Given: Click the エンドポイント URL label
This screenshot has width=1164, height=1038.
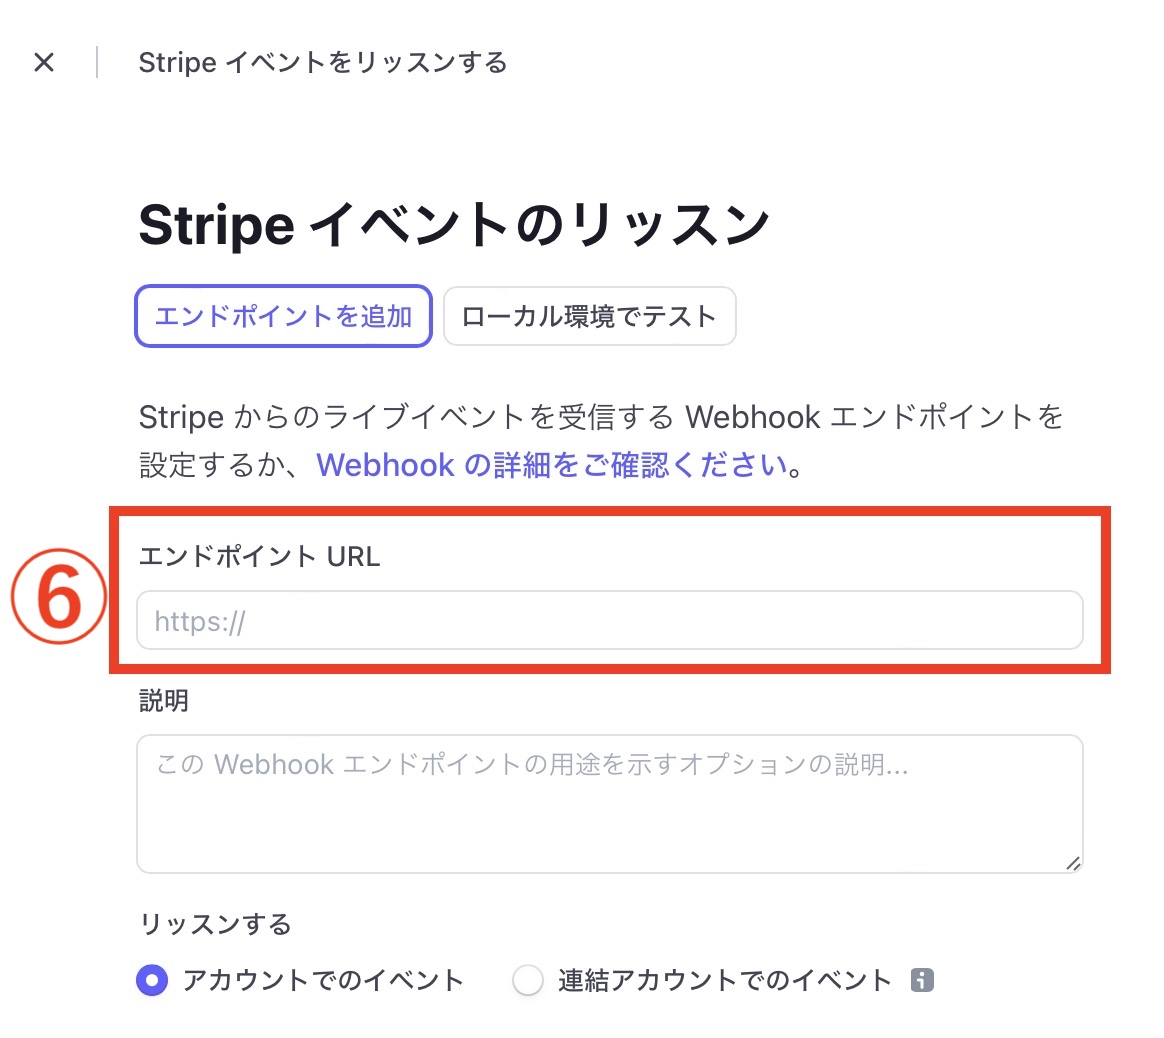Looking at the screenshot, I should coord(259,557).
